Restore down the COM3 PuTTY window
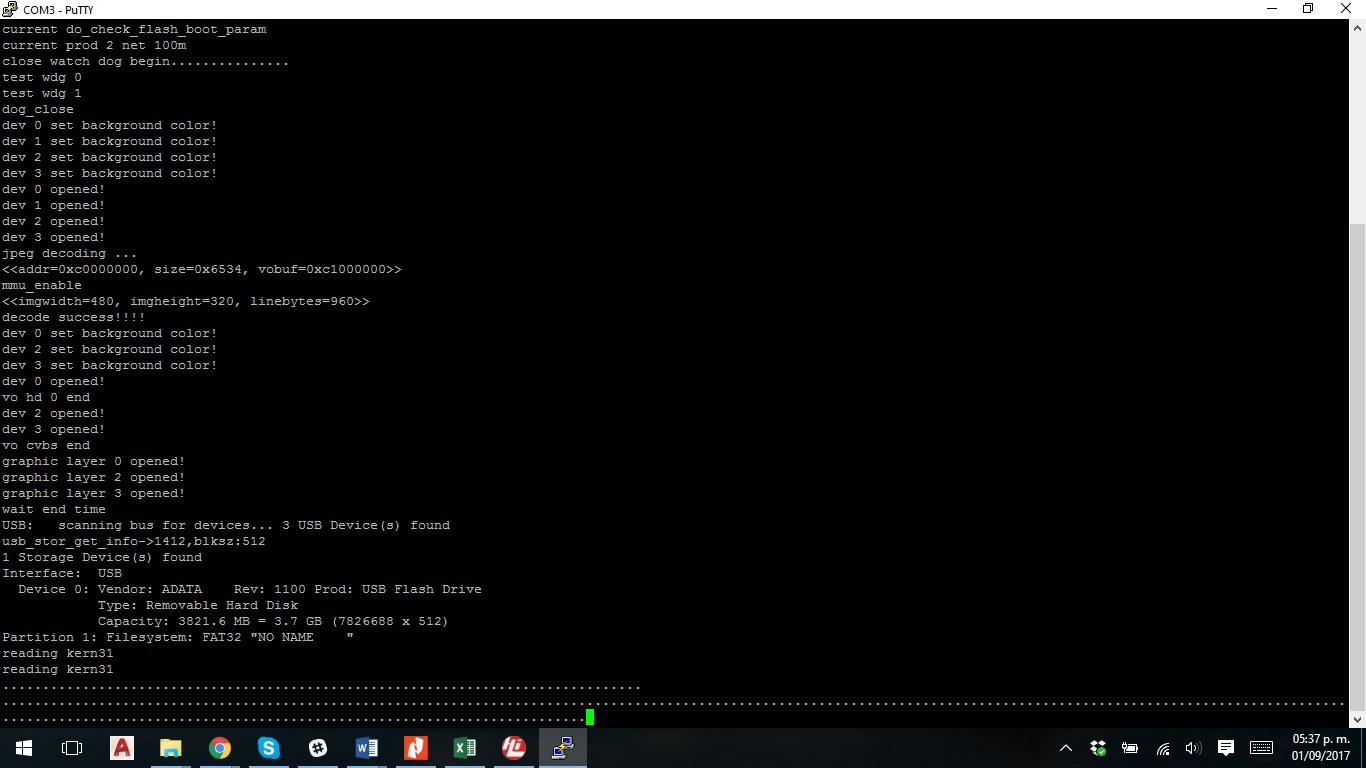This screenshot has height=768, width=1366. [1307, 9]
